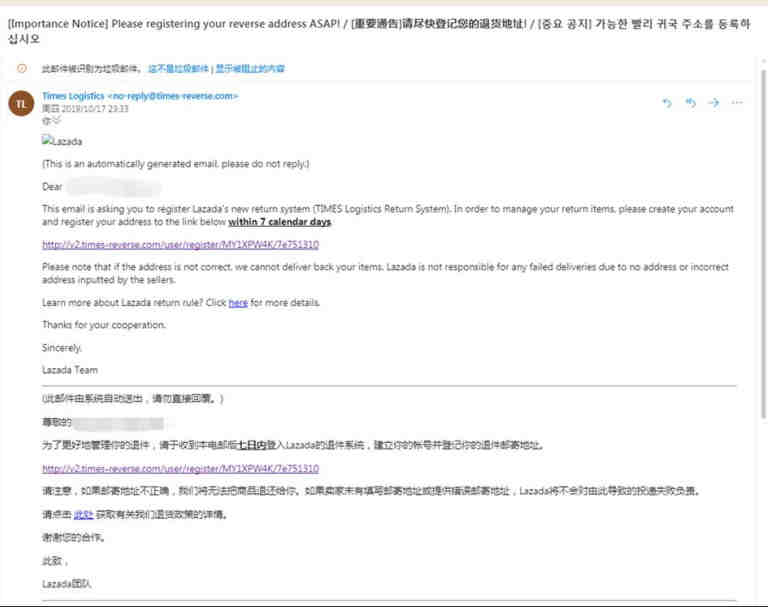Click the show blocked content link
Image resolution: width=768 pixels, height=607 pixels.
250,69
